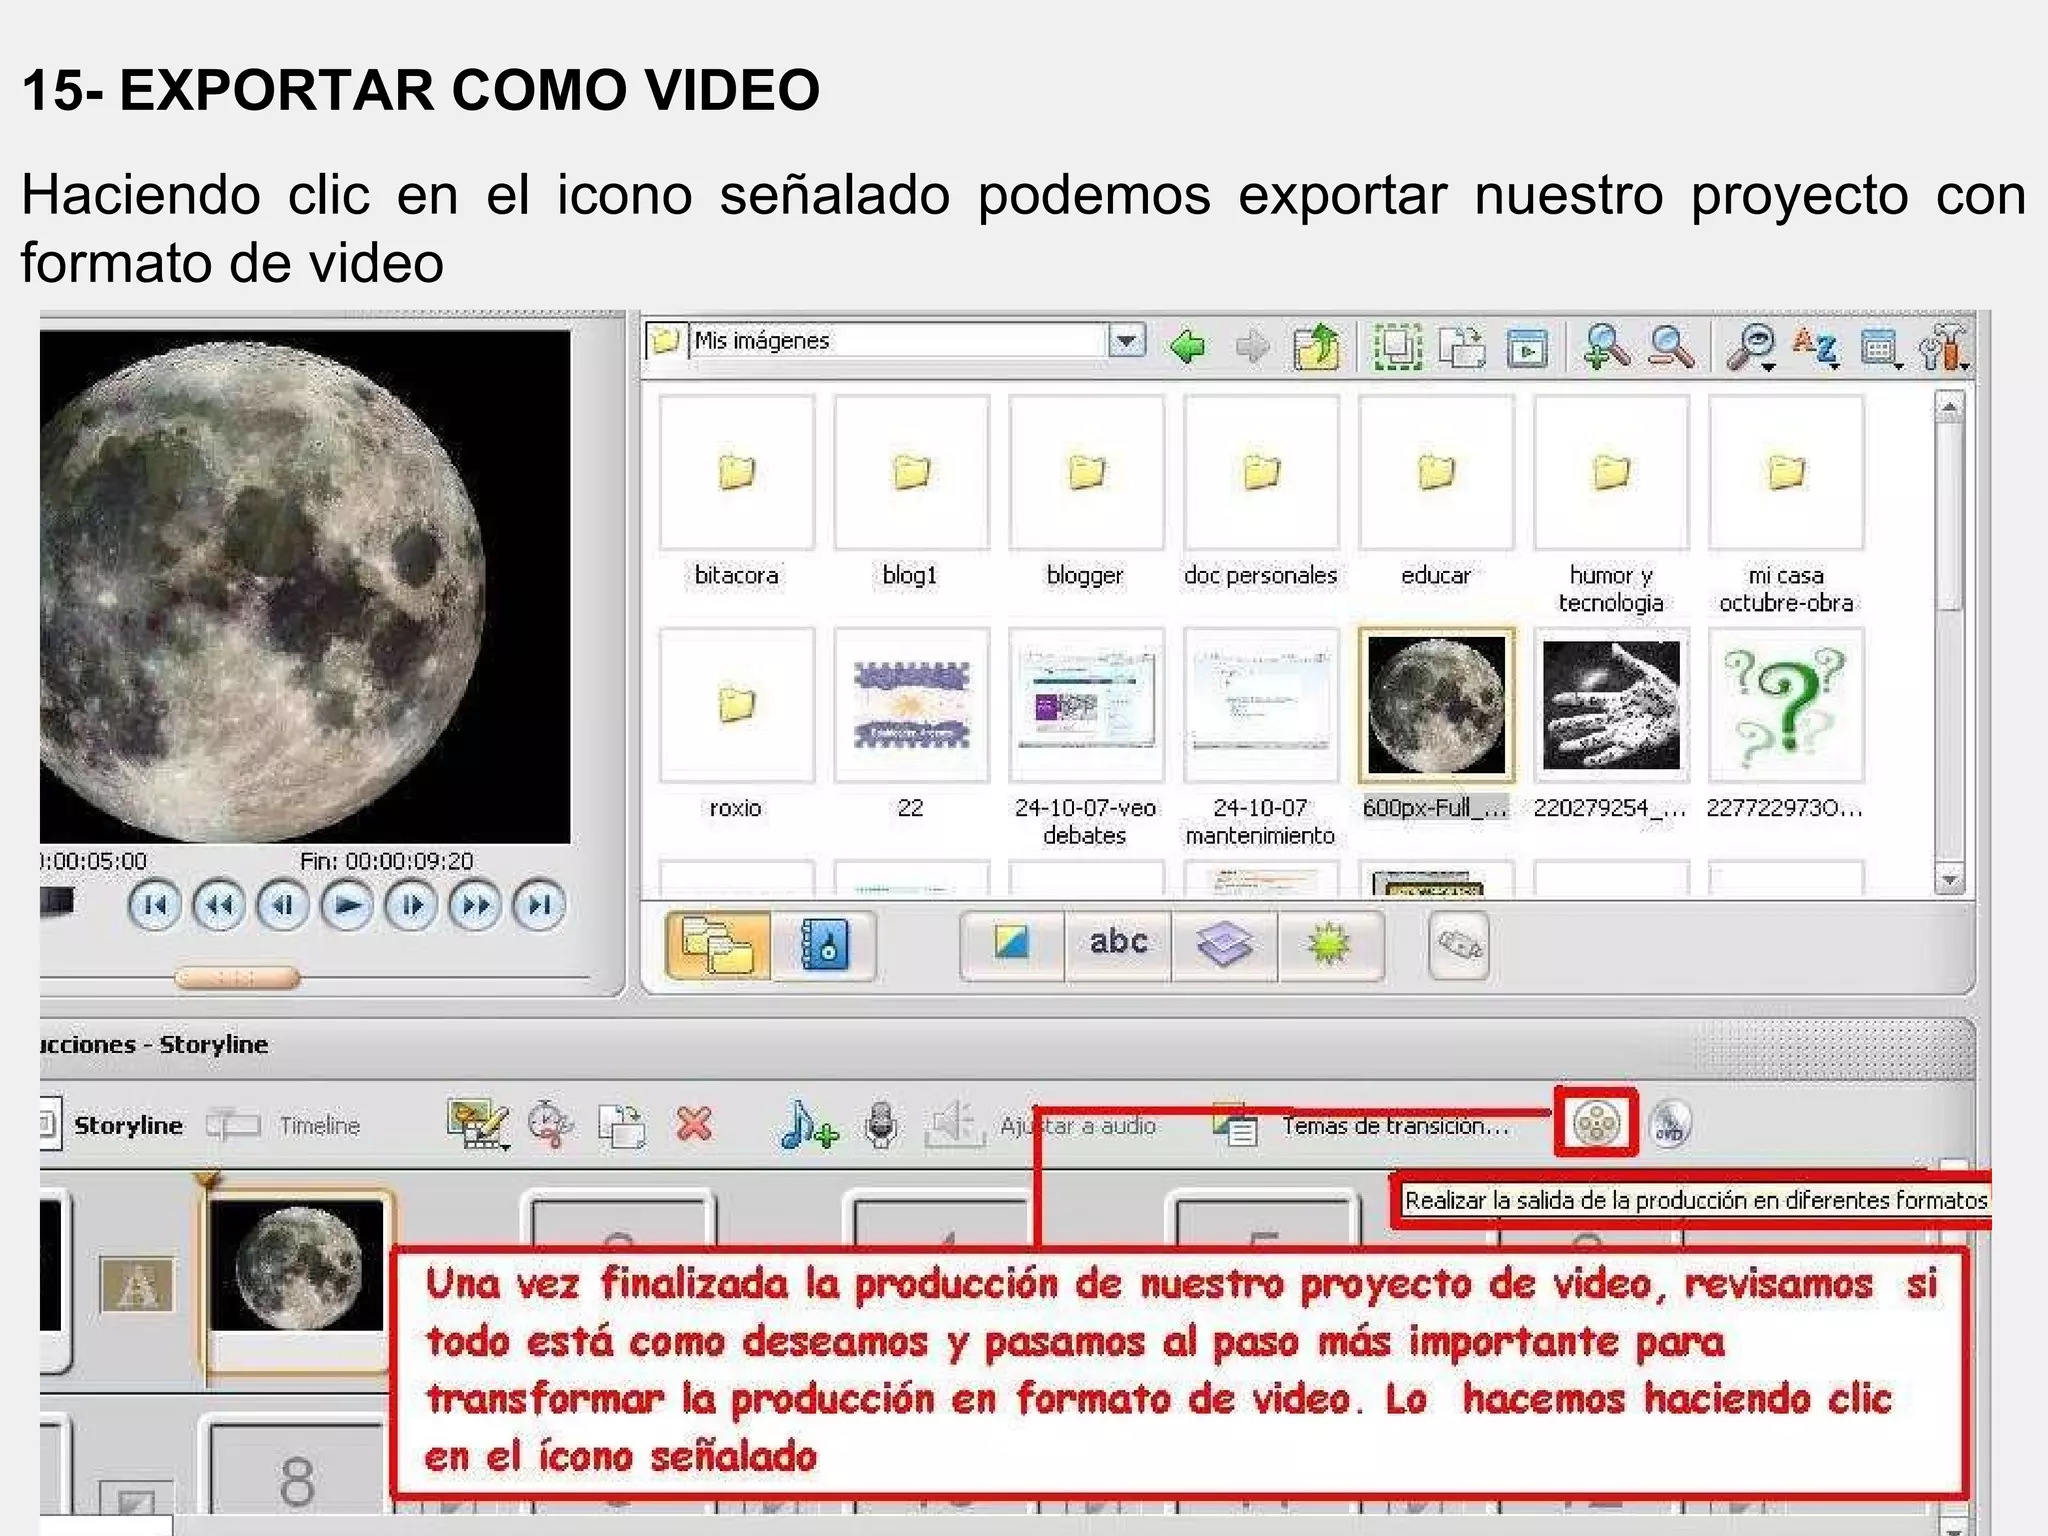Select the 24-10-07-veo debates thumbnail
This screenshot has height=1536, width=2048.
[x=1086, y=705]
